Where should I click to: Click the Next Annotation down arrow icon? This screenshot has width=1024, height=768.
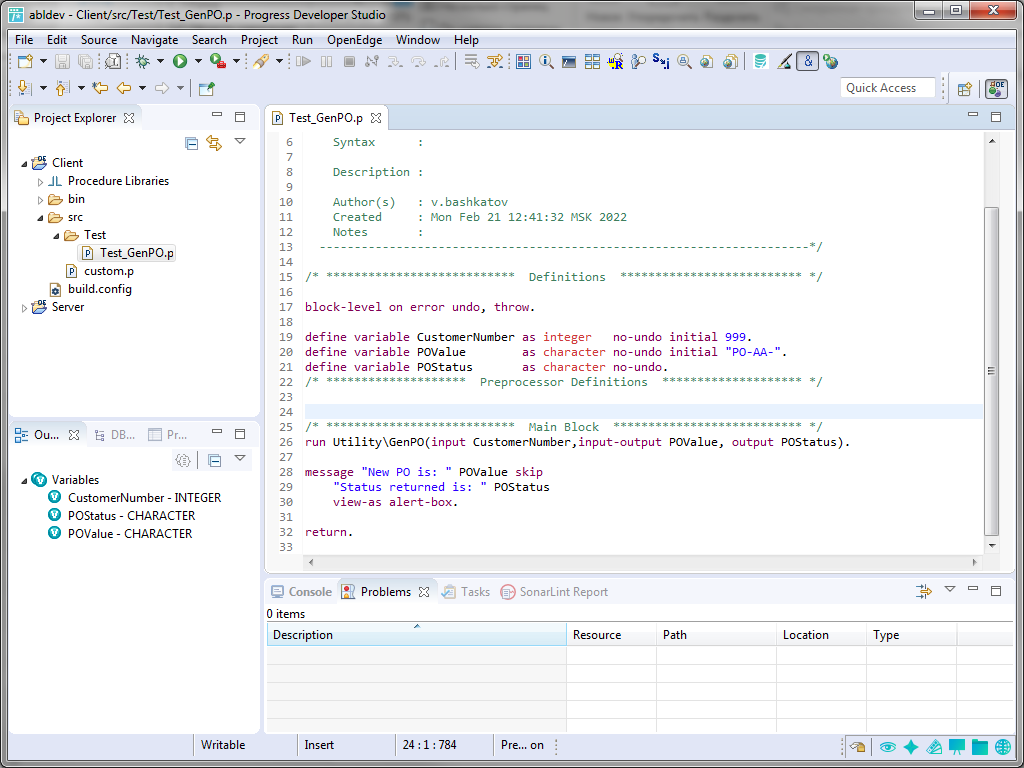[25, 88]
